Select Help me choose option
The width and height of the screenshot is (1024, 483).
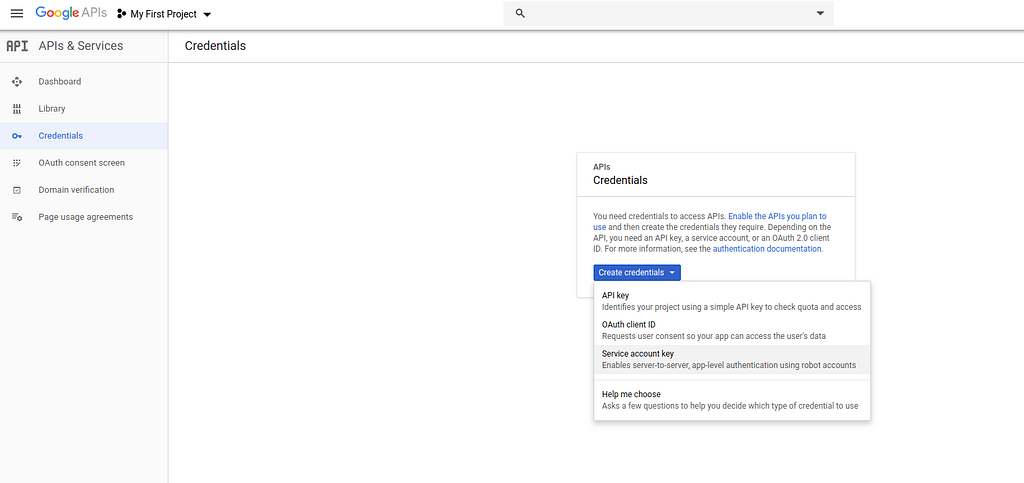[732, 400]
